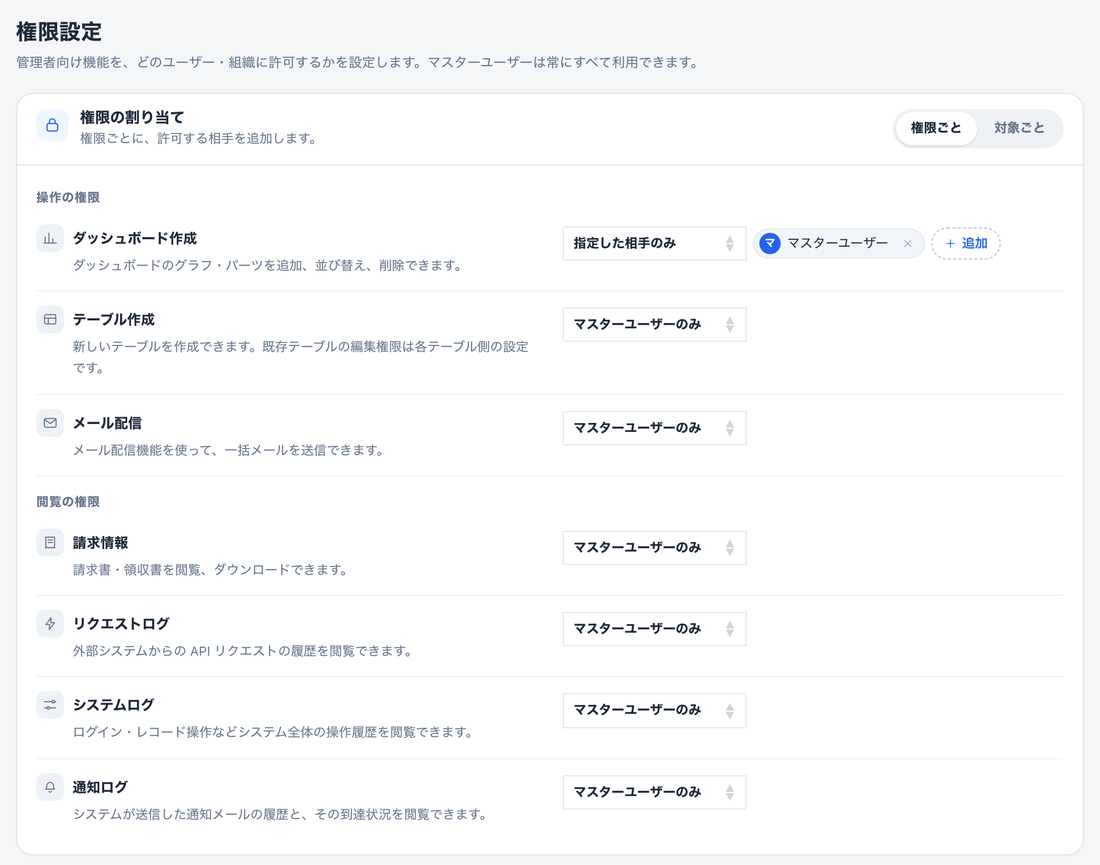This screenshot has height=865, width=1100.
Task: Open the ダッシュボード作成 permission dropdown
Action: (x=654, y=243)
